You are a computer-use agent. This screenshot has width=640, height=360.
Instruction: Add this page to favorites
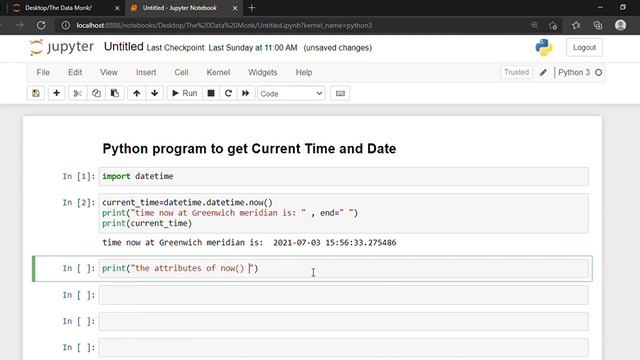553,25
